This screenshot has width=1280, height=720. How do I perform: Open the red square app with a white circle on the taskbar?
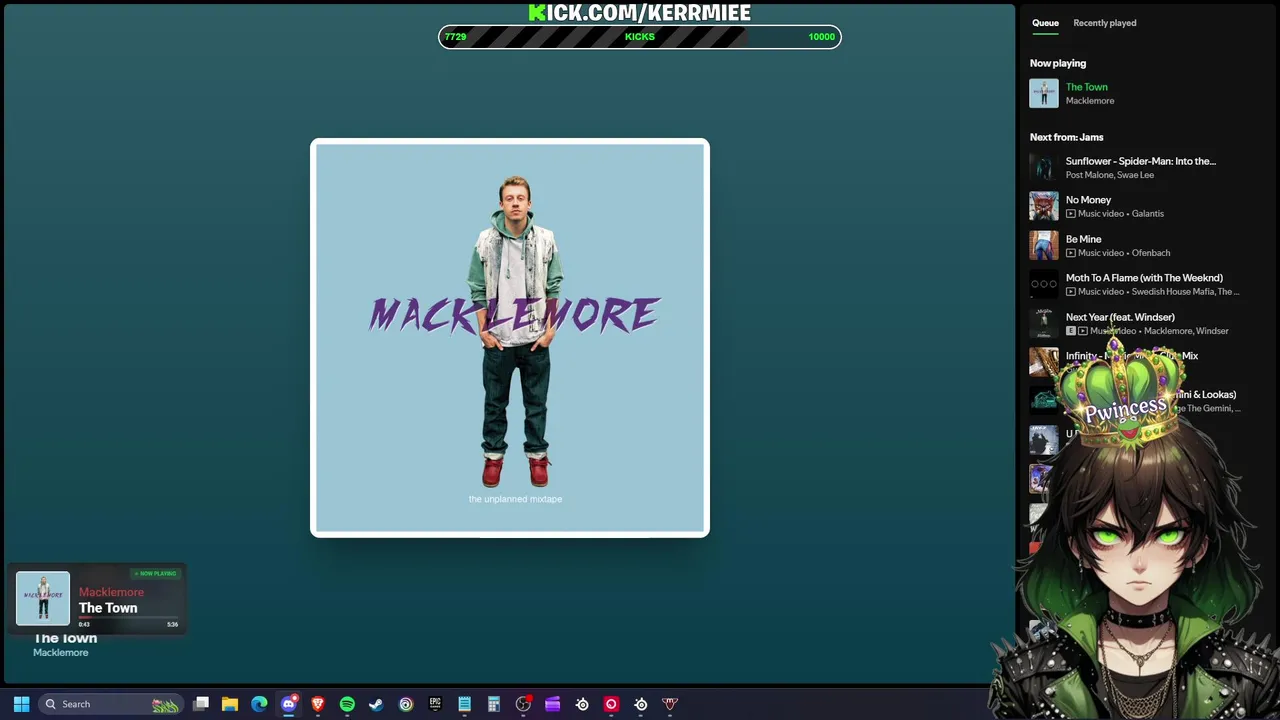coord(611,704)
